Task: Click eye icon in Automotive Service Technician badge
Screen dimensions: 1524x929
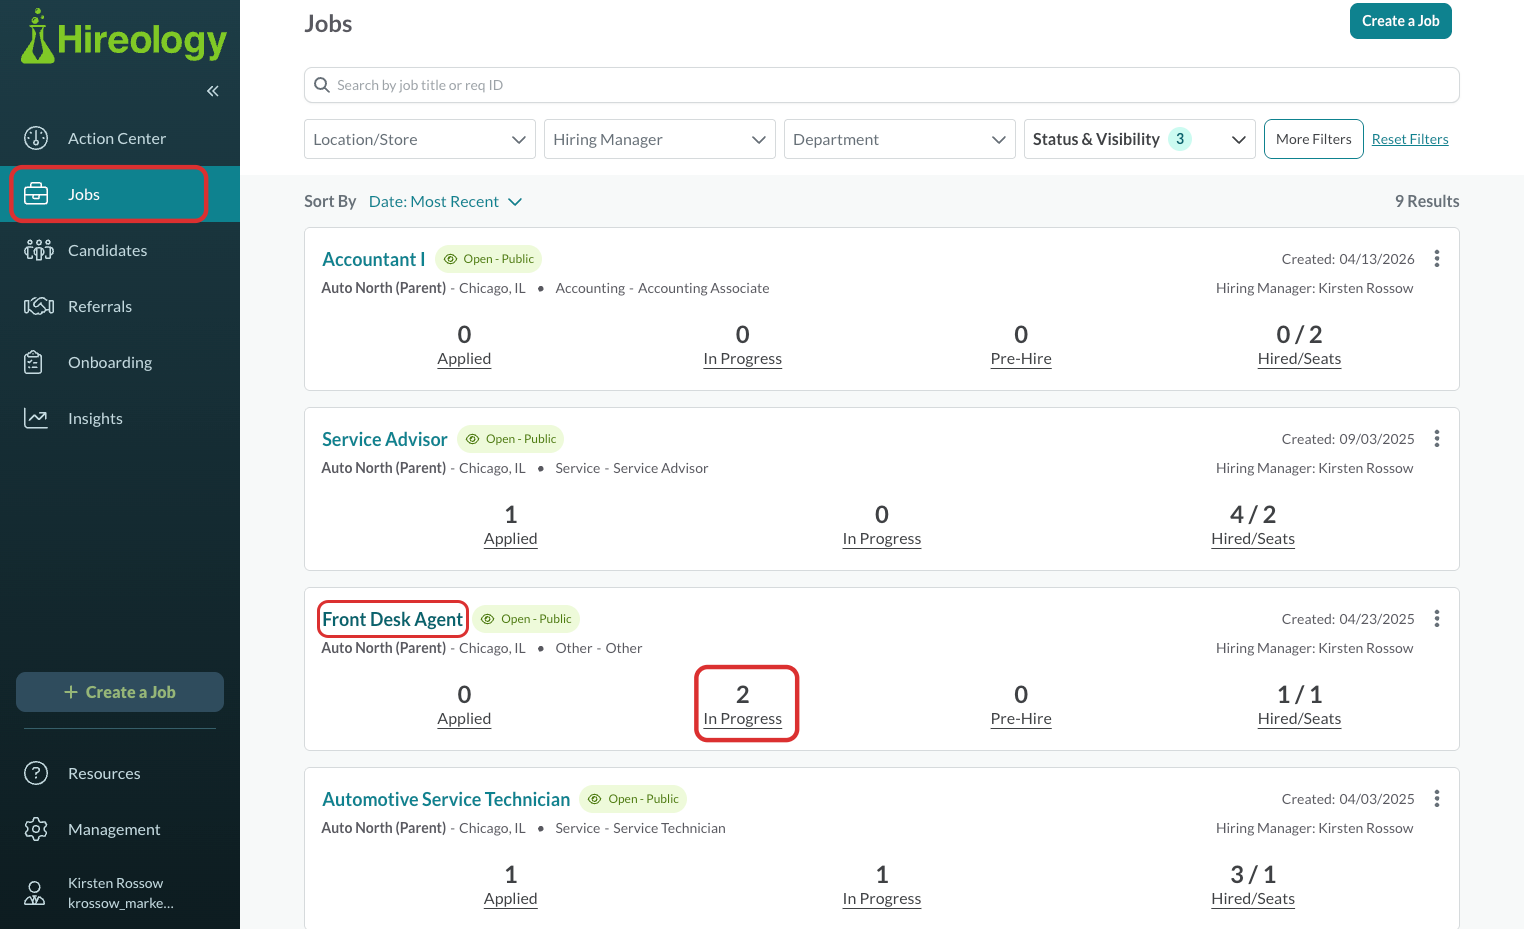Action: pos(595,799)
